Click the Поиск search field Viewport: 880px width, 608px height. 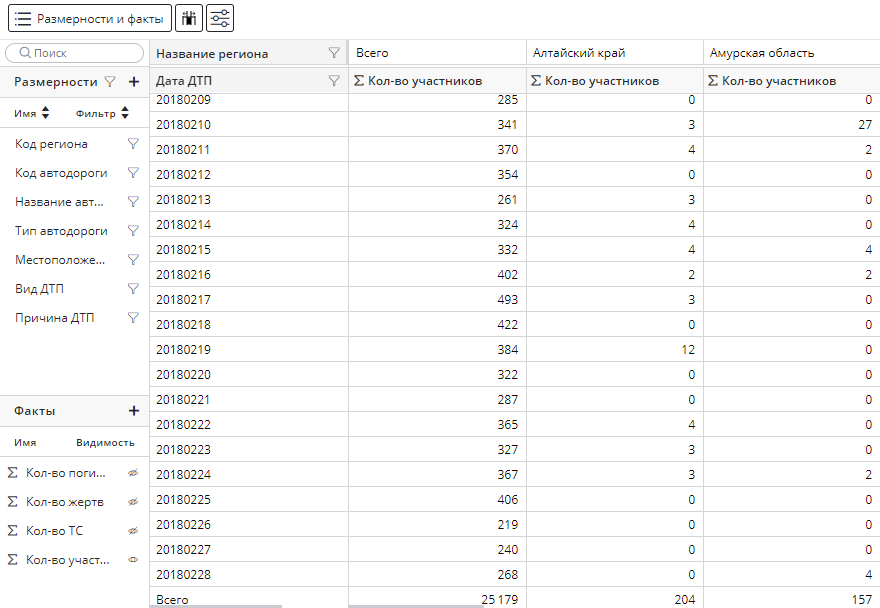(x=76, y=53)
